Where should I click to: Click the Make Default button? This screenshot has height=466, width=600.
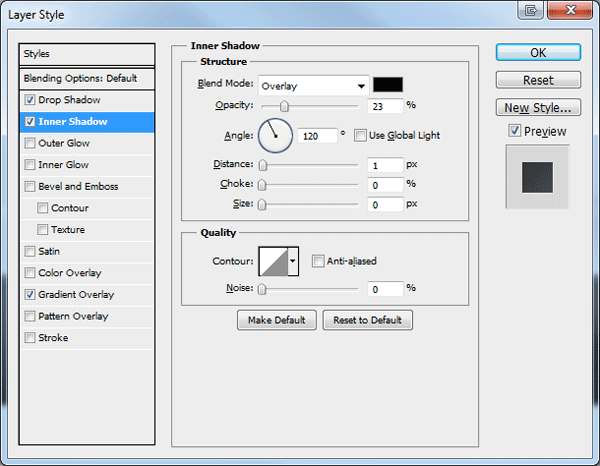click(x=277, y=320)
